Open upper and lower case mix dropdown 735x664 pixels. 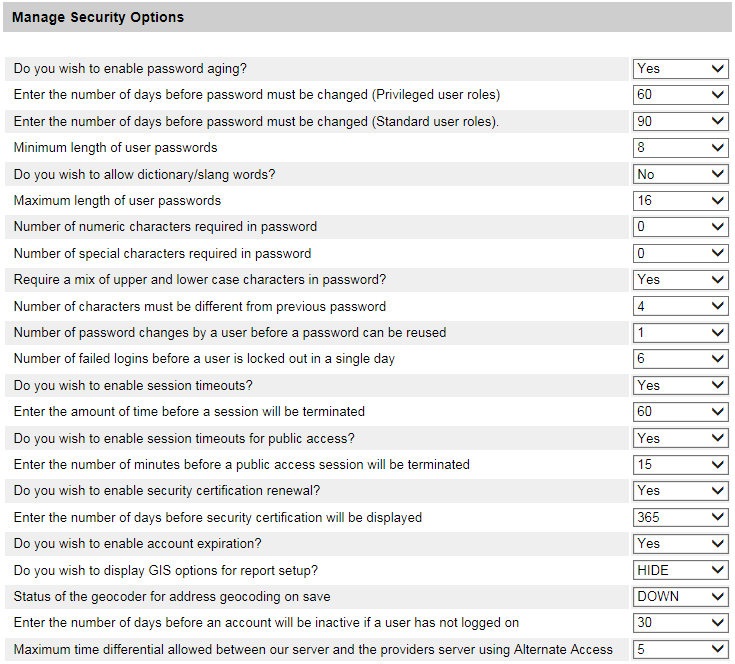click(x=681, y=280)
